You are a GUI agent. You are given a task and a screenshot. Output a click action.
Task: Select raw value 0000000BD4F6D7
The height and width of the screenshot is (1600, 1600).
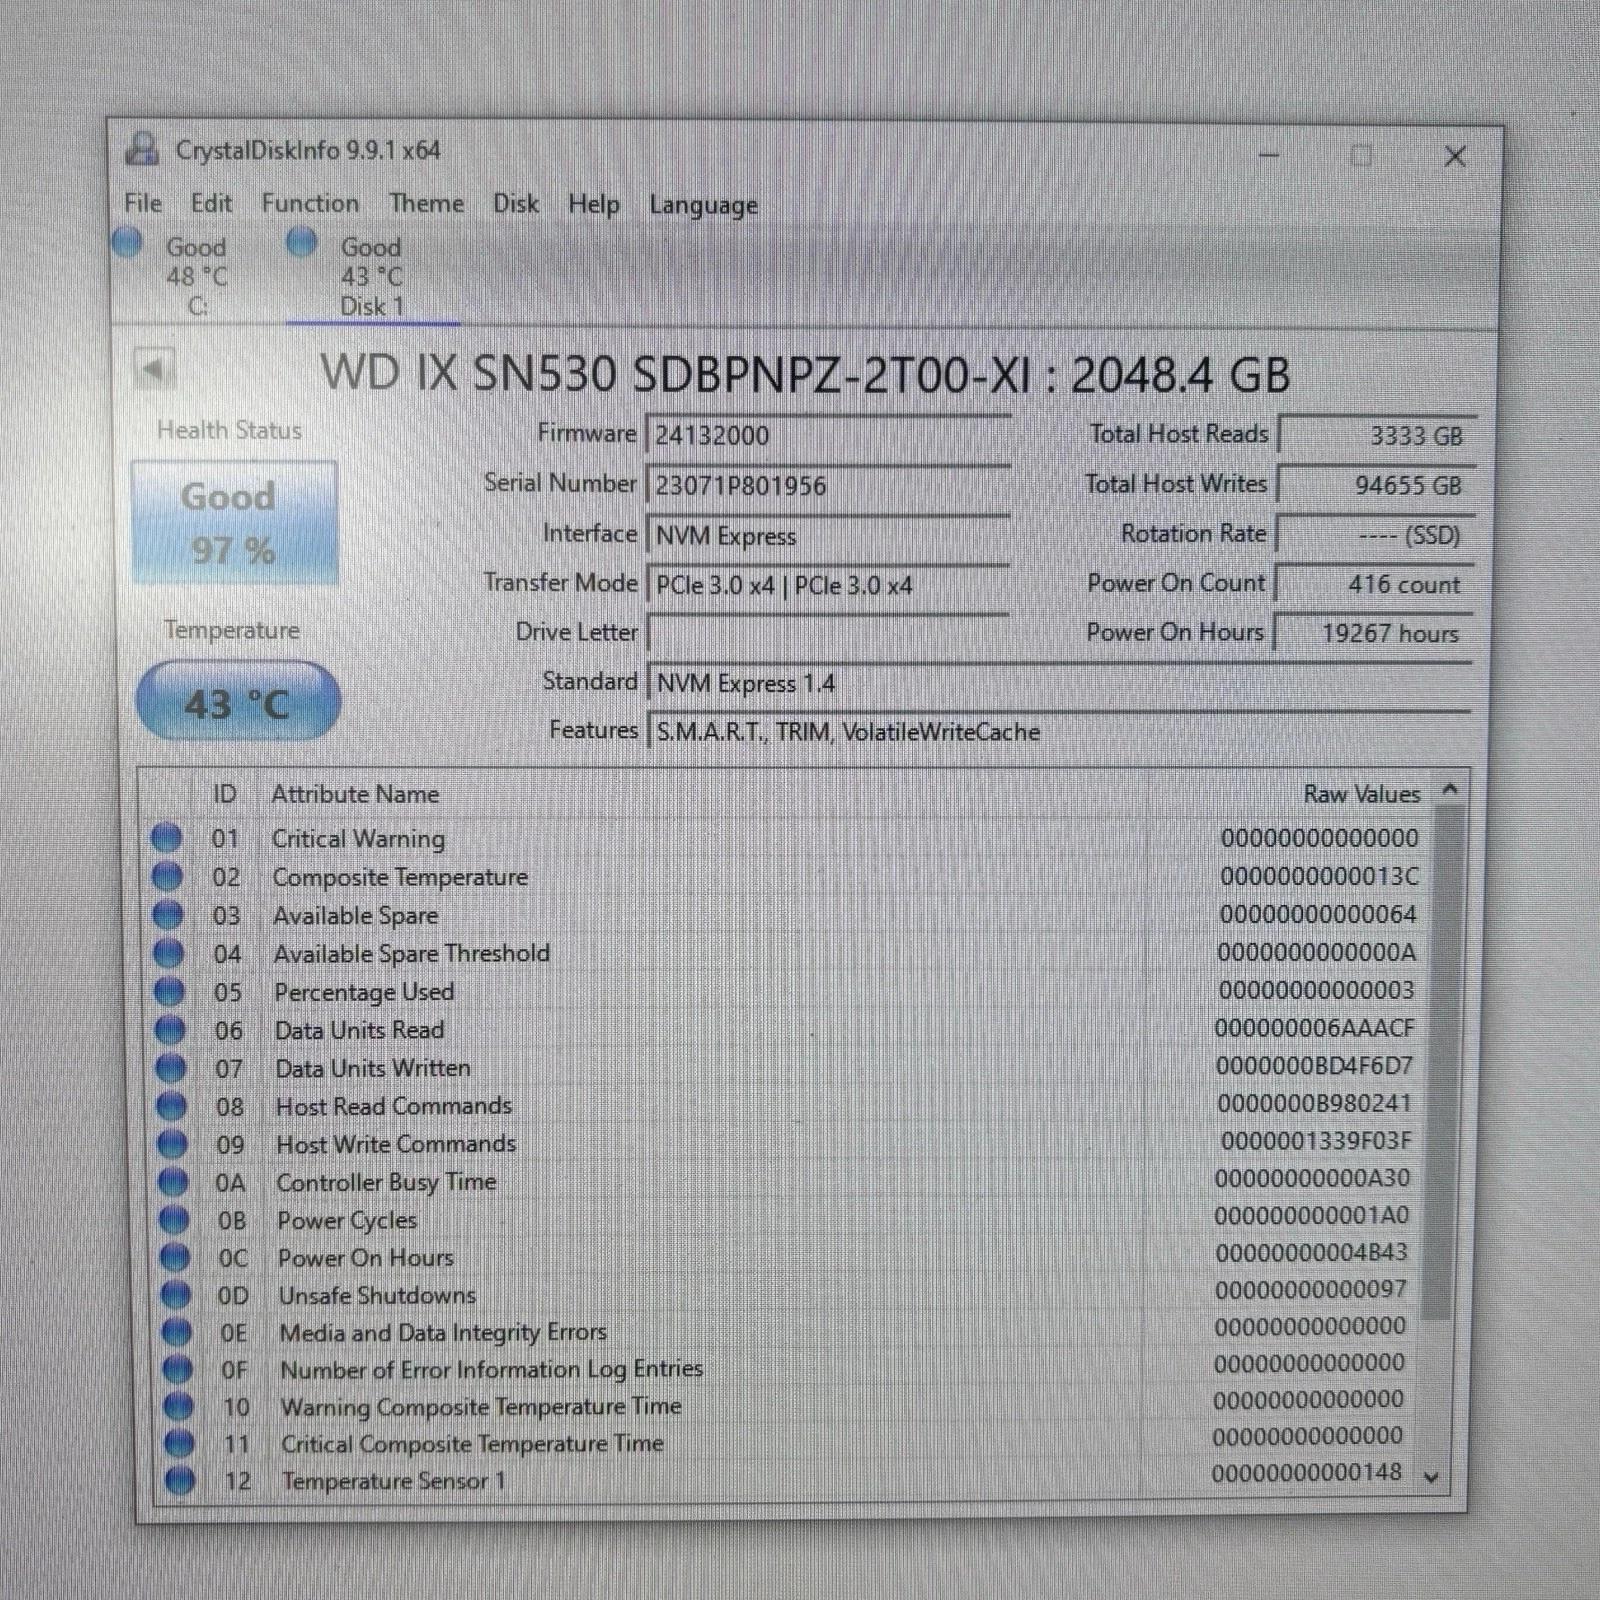(x=1314, y=1066)
